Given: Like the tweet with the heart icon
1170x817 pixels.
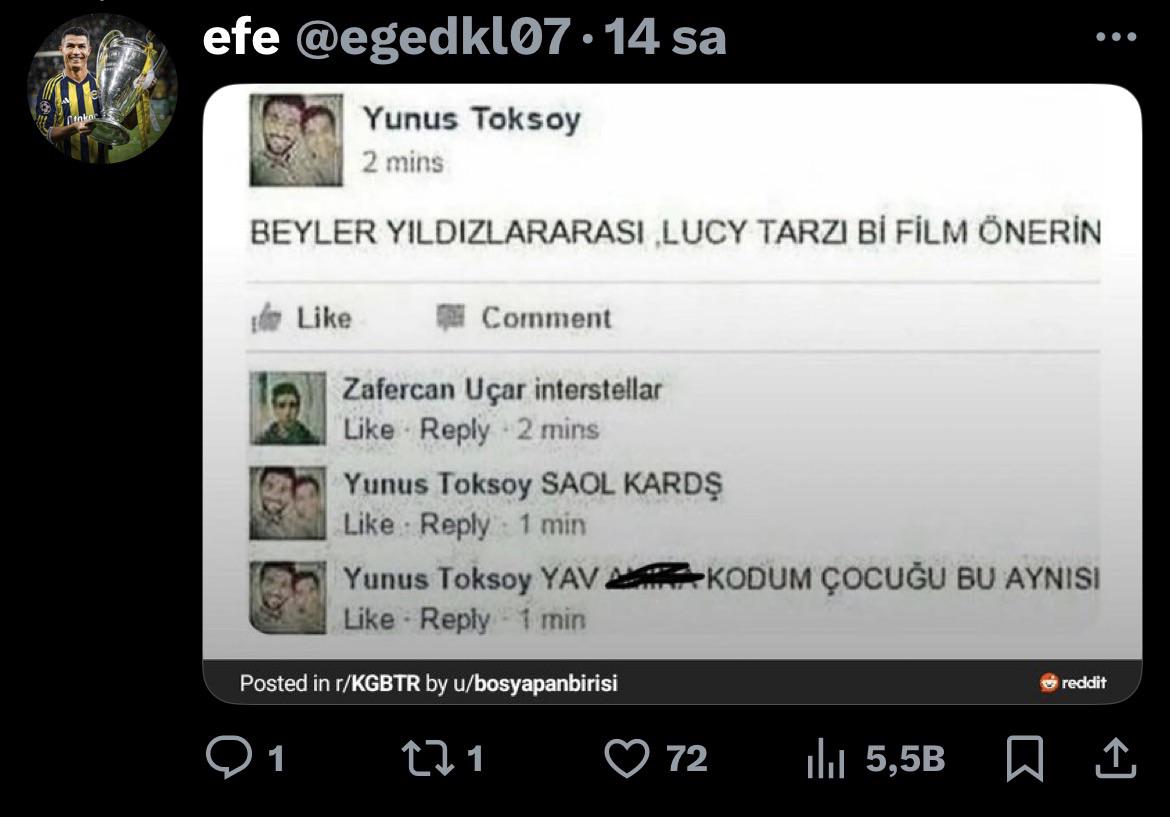Looking at the screenshot, I should pyautogui.click(x=626, y=758).
